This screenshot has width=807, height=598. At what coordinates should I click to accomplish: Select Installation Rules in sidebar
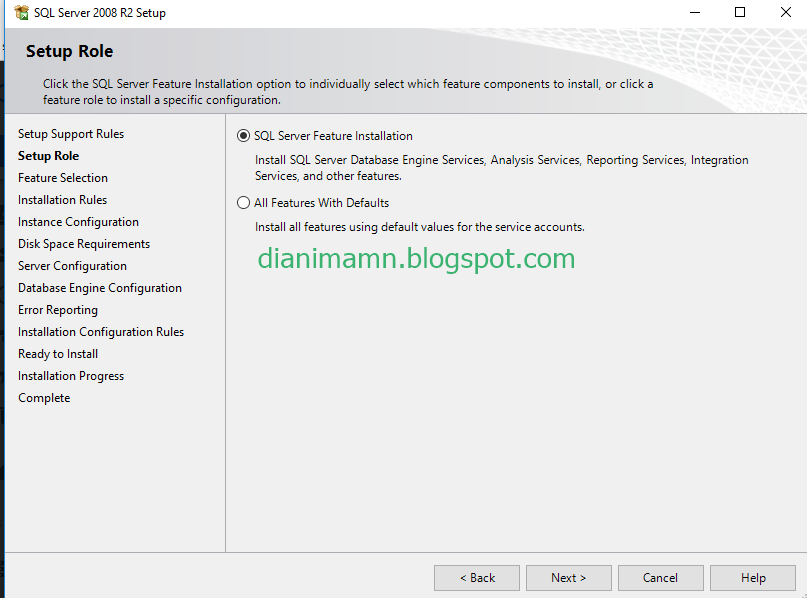point(62,199)
